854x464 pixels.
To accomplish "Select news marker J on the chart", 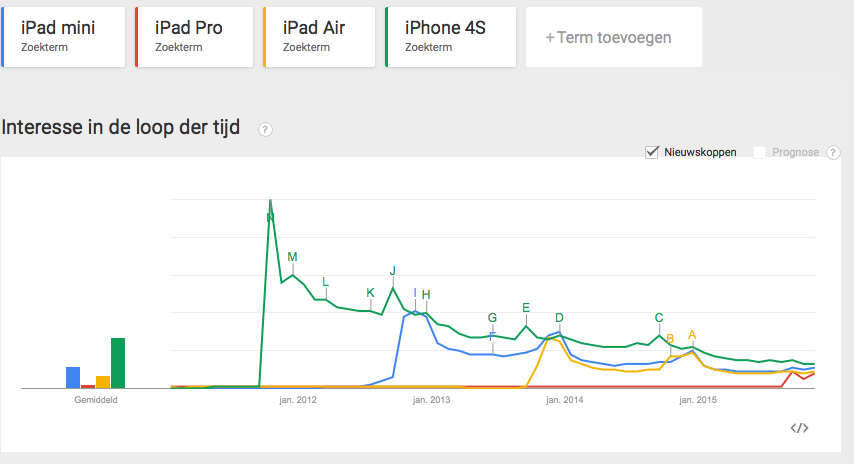I will [393, 271].
